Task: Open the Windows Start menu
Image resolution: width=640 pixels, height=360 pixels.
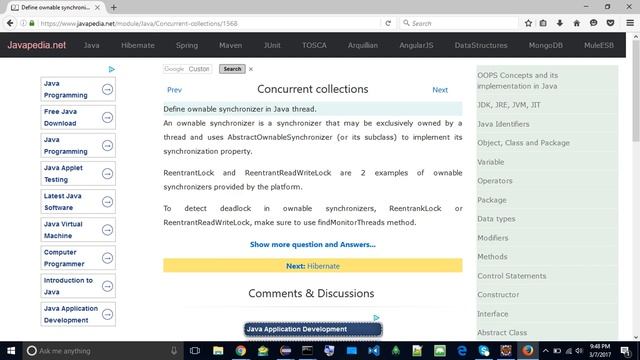Action: coord(11,351)
